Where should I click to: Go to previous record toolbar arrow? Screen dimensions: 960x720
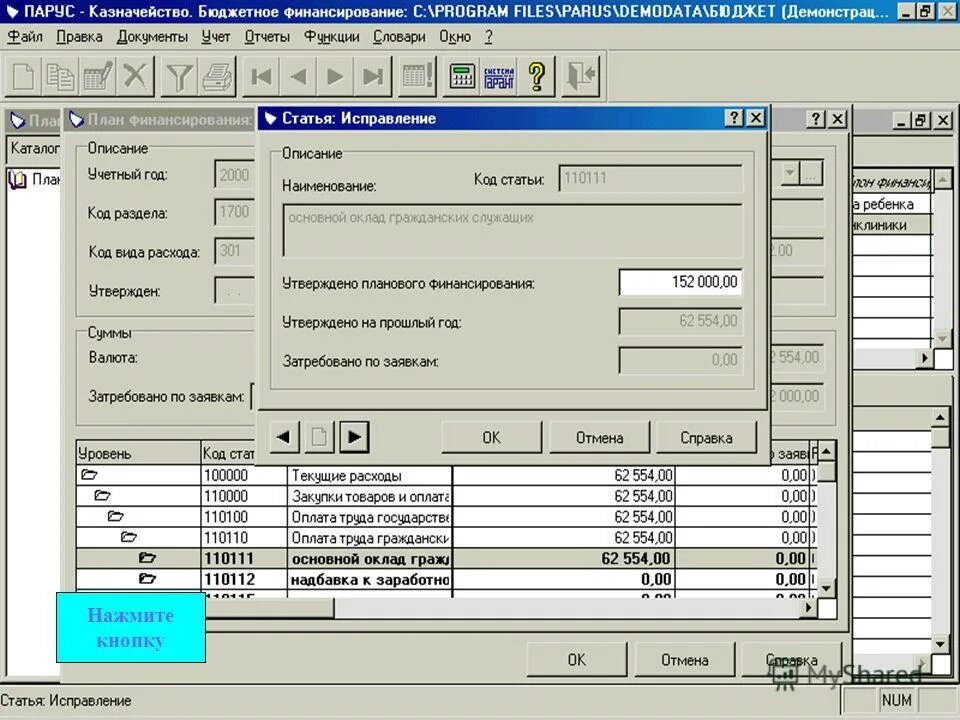(x=299, y=77)
